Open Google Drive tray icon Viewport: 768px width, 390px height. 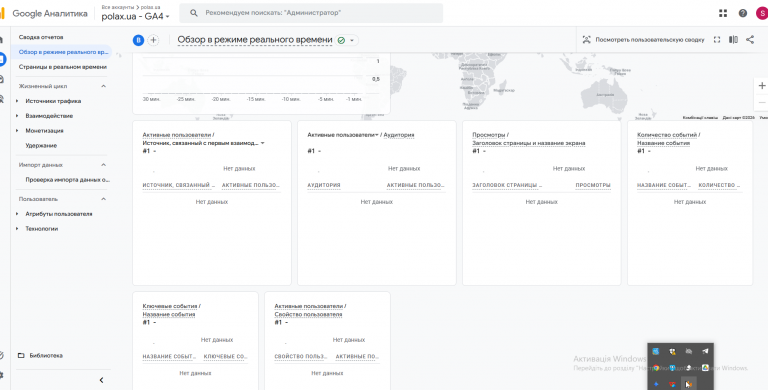[x=705, y=368]
